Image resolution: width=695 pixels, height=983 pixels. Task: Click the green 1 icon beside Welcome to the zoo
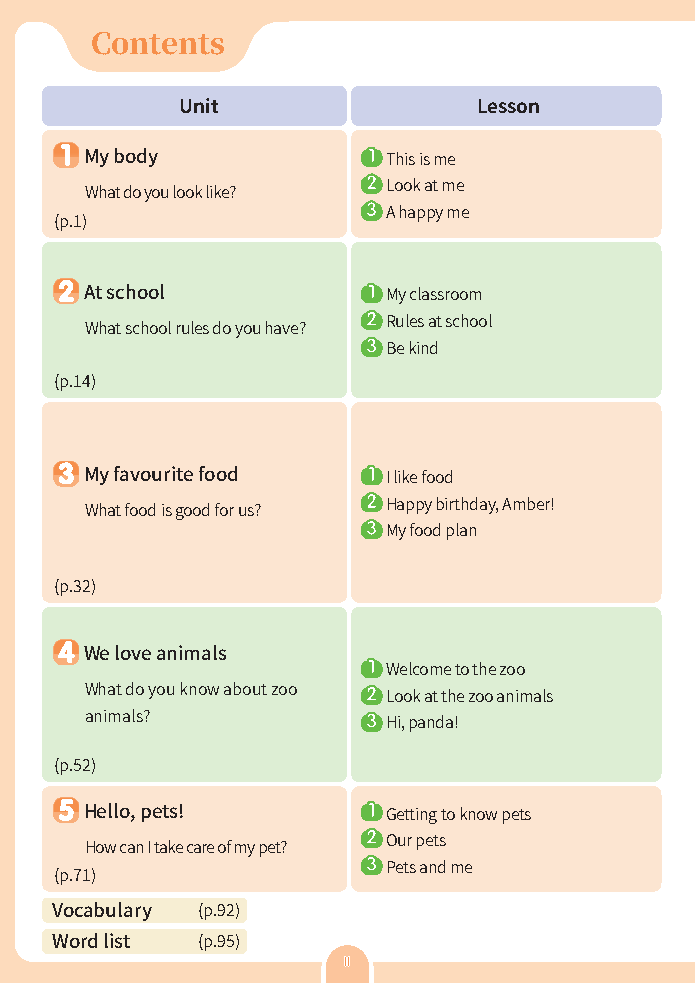[372, 669]
